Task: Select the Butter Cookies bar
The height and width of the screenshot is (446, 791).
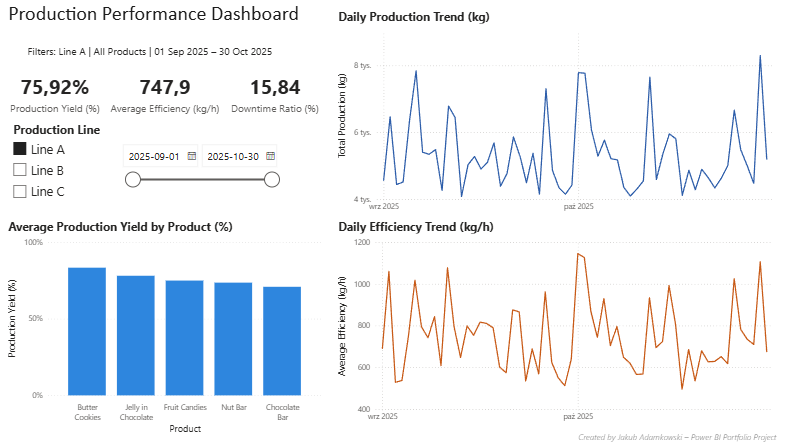Action: tap(87, 331)
